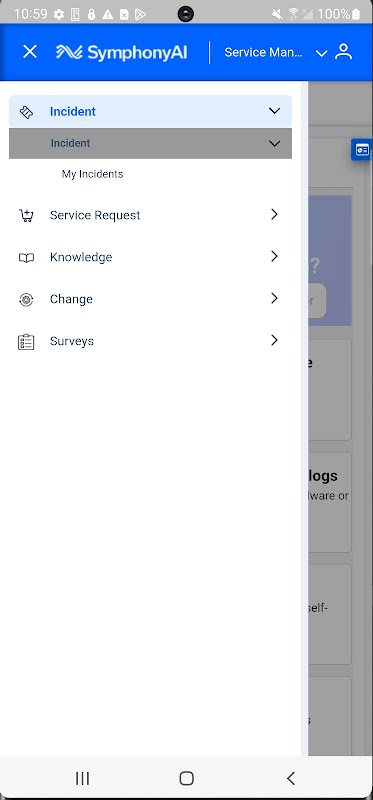Open the user profile icon

(x=343, y=52)
